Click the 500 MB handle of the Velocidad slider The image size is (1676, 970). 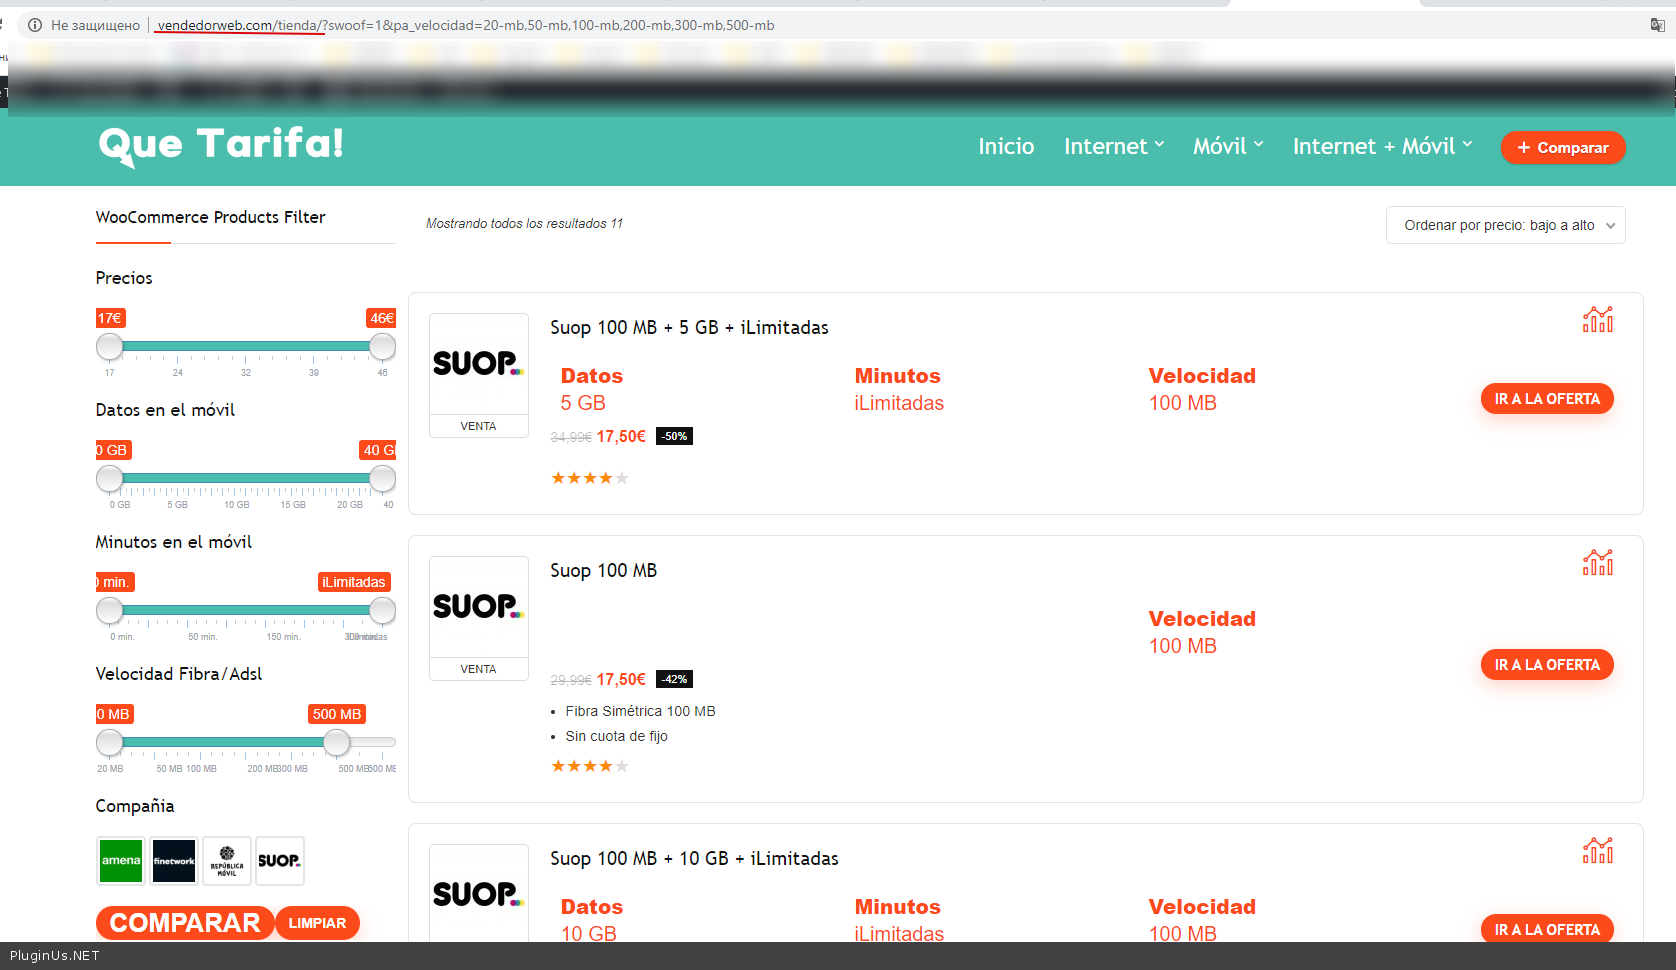[x=337, y=742]
